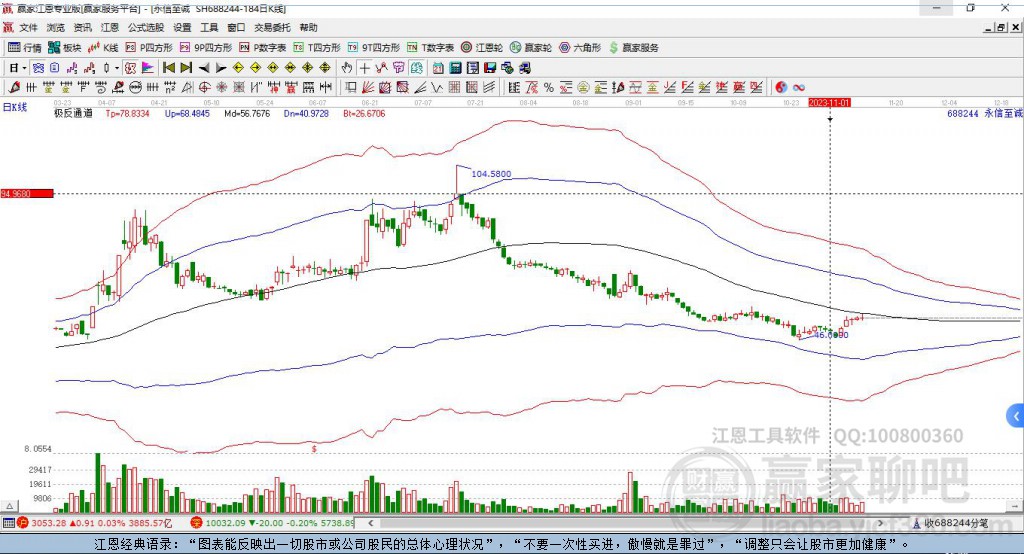Click the 沪 index 3053.28 status
1024x554 pixels.
coord(95,523)
